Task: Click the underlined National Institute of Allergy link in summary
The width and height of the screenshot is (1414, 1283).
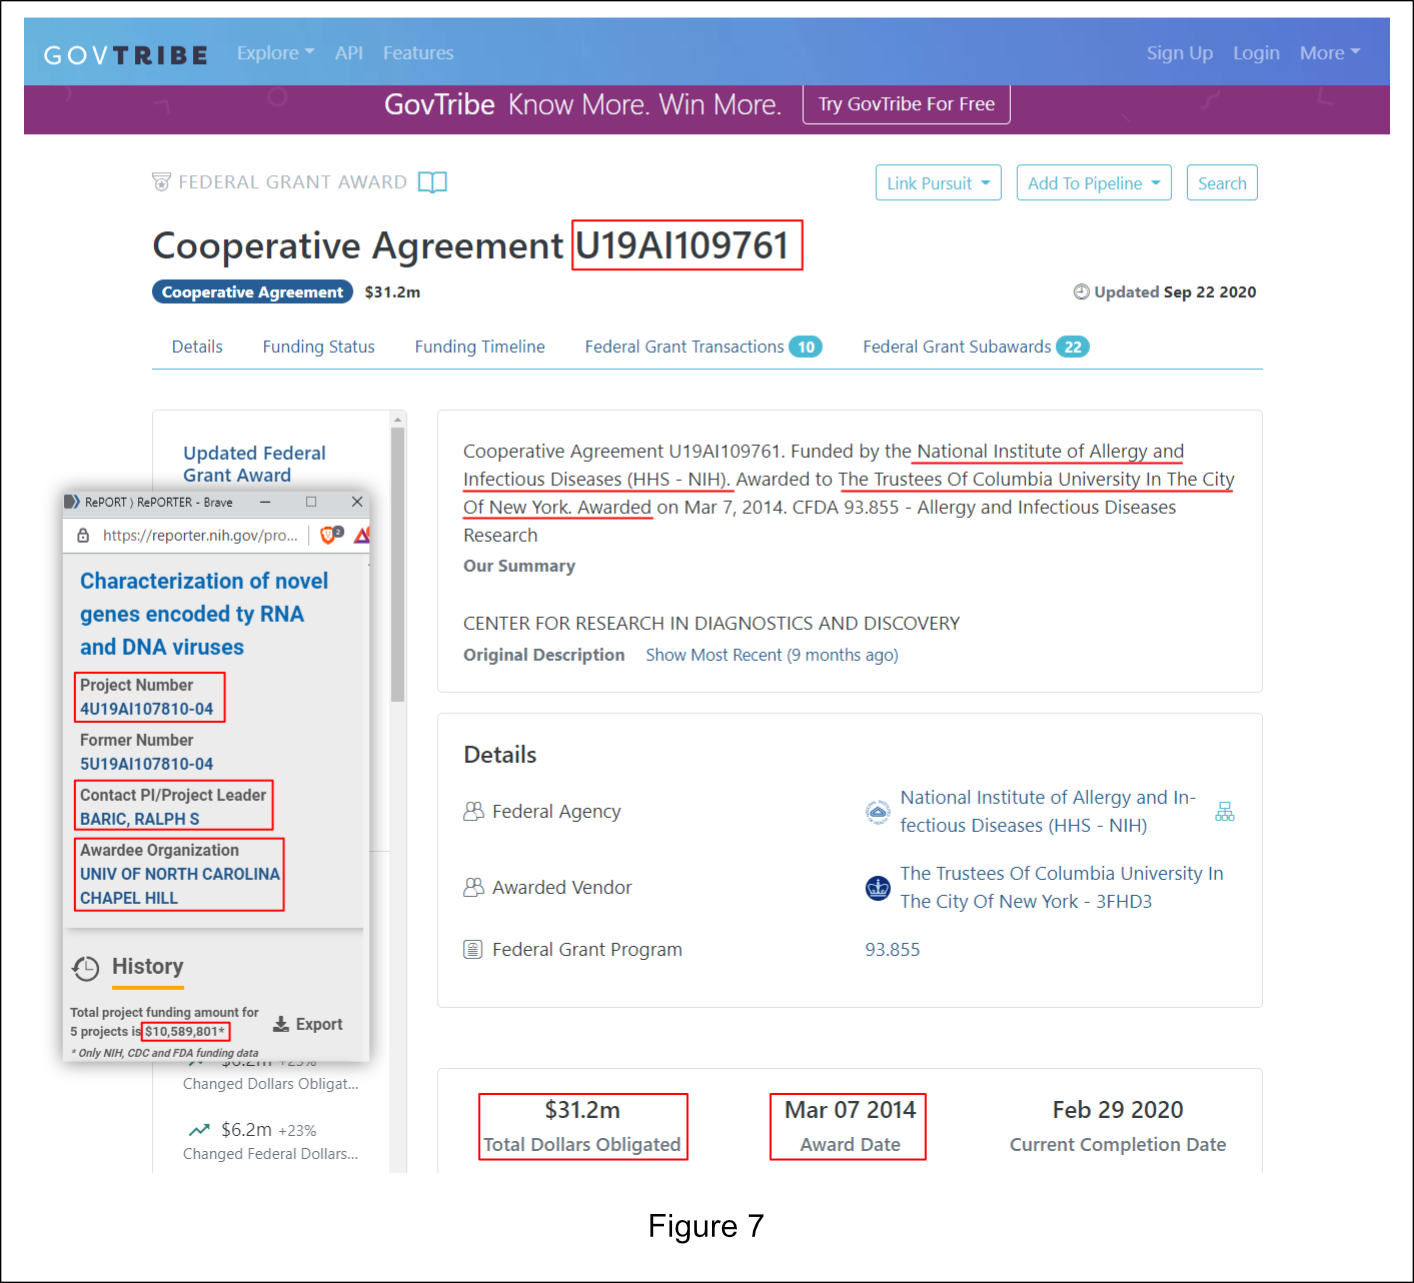Action: click(x=823, y=465)
